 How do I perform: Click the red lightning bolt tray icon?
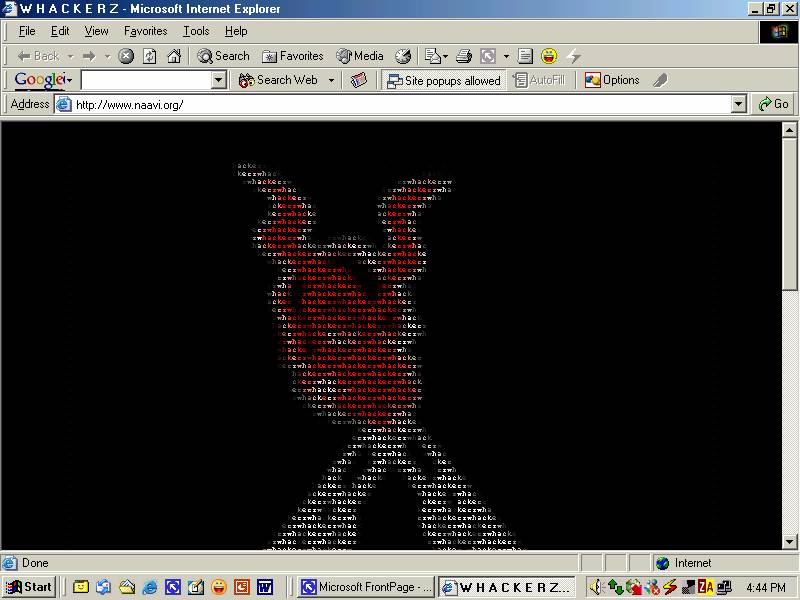coord(670,587)
